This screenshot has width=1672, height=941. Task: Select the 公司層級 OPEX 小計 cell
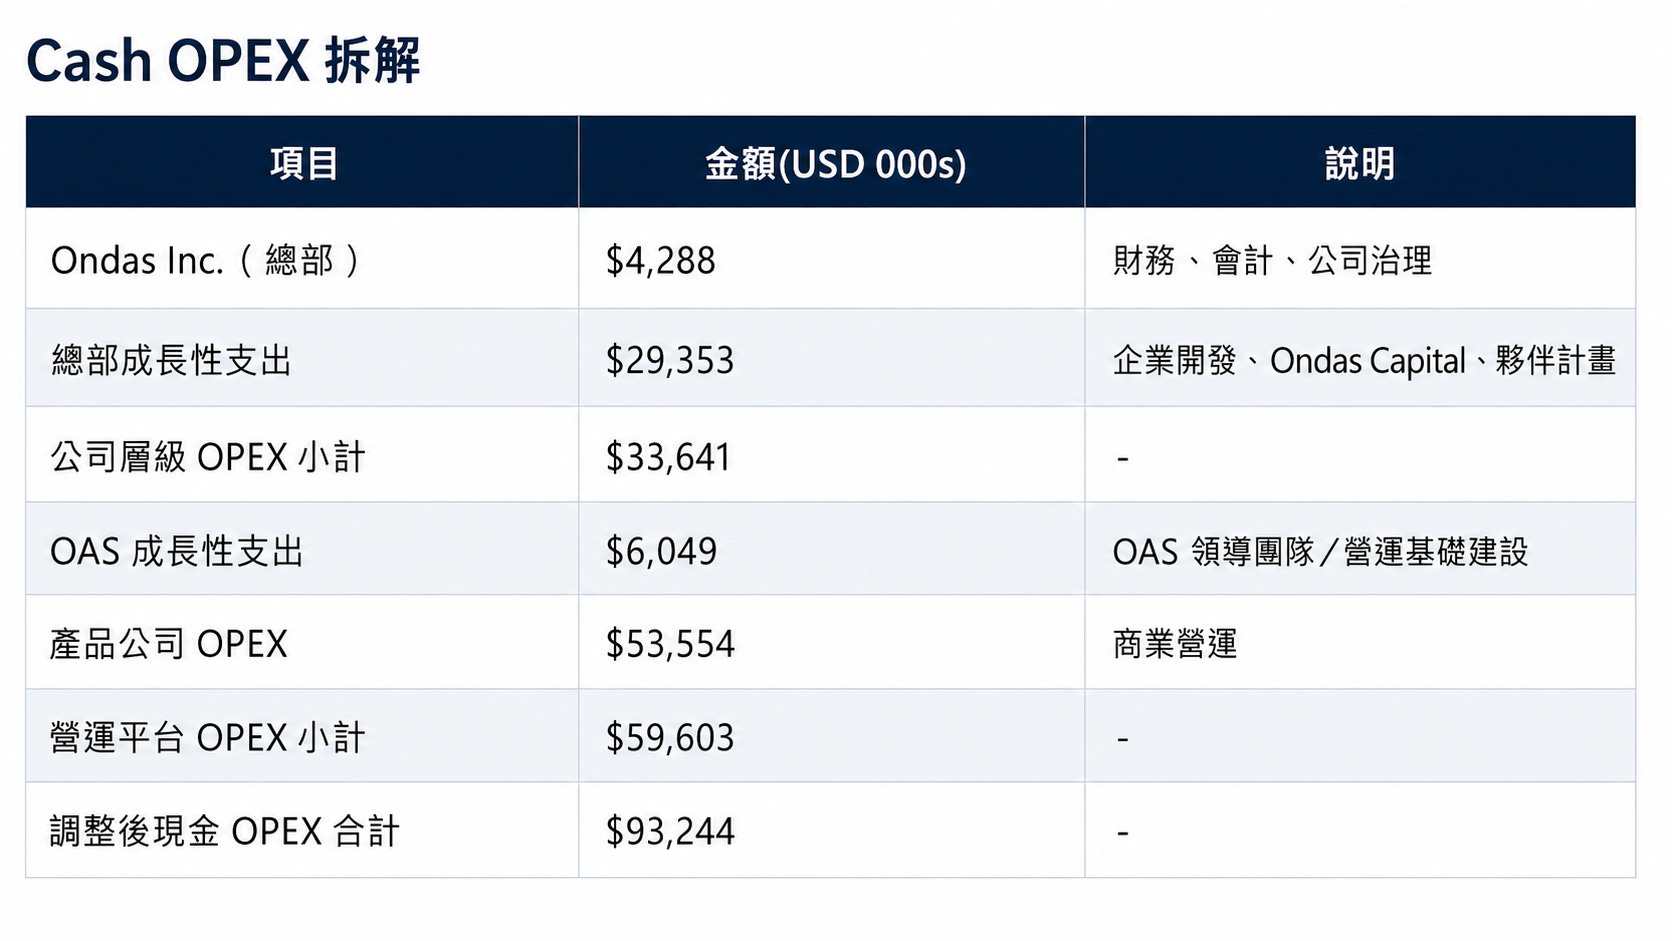pyautogui.click(x=208, y=457)
